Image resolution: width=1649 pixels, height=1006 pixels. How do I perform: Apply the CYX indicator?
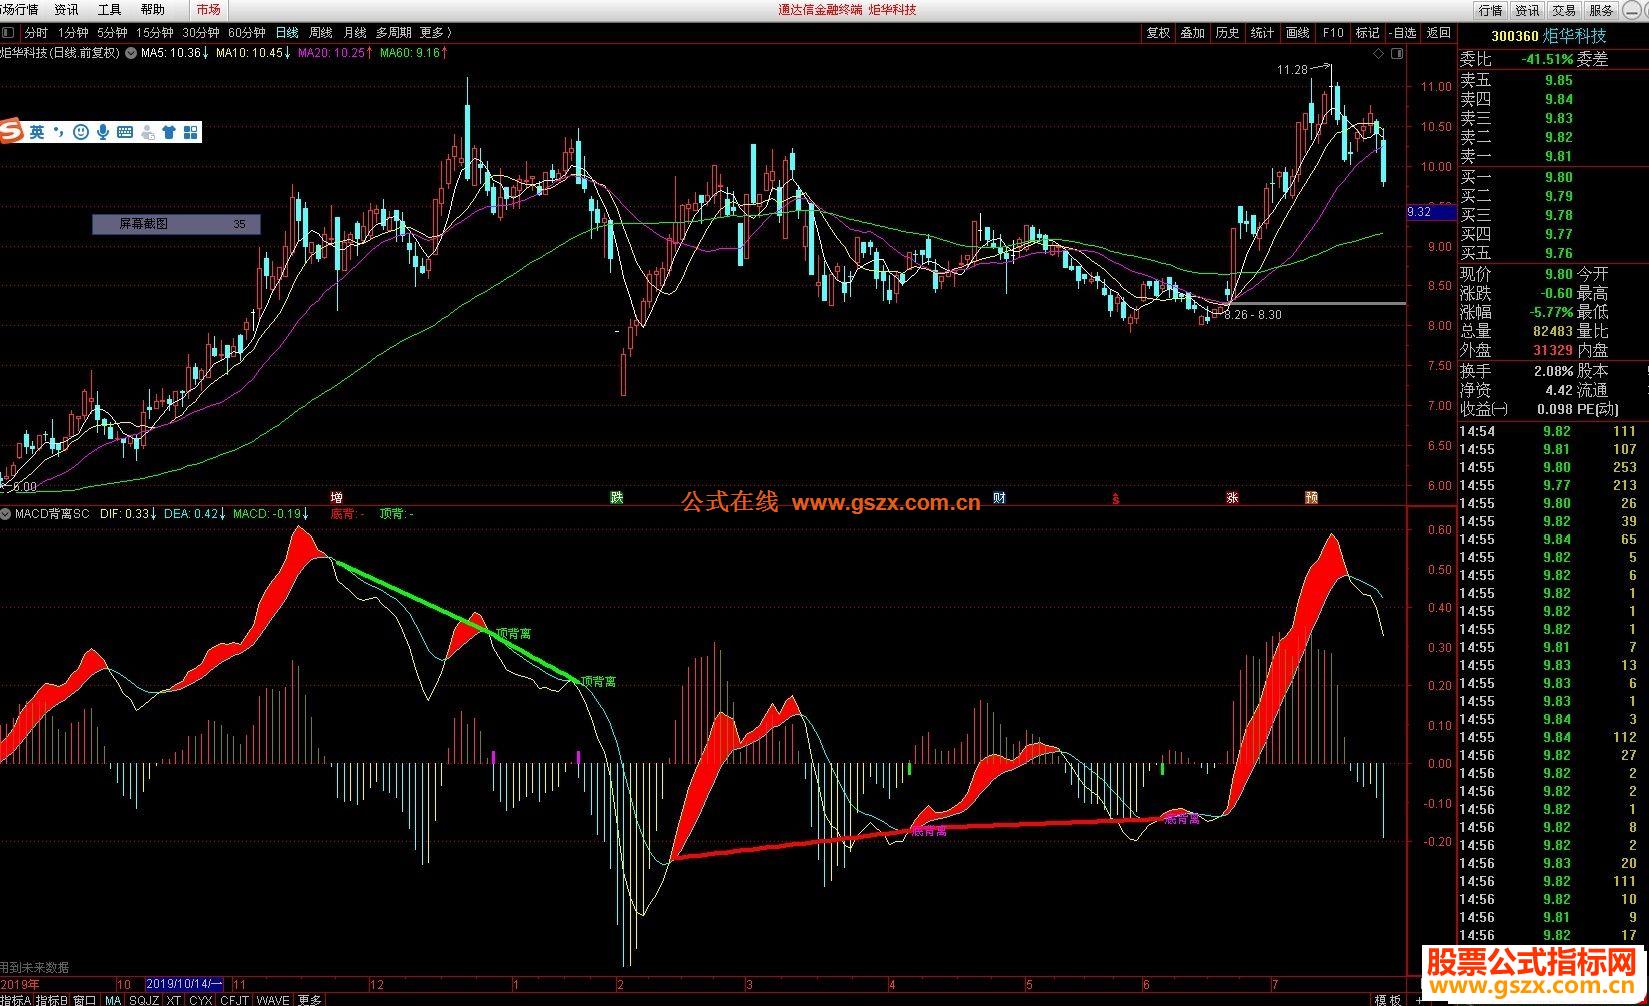point(201,999)
